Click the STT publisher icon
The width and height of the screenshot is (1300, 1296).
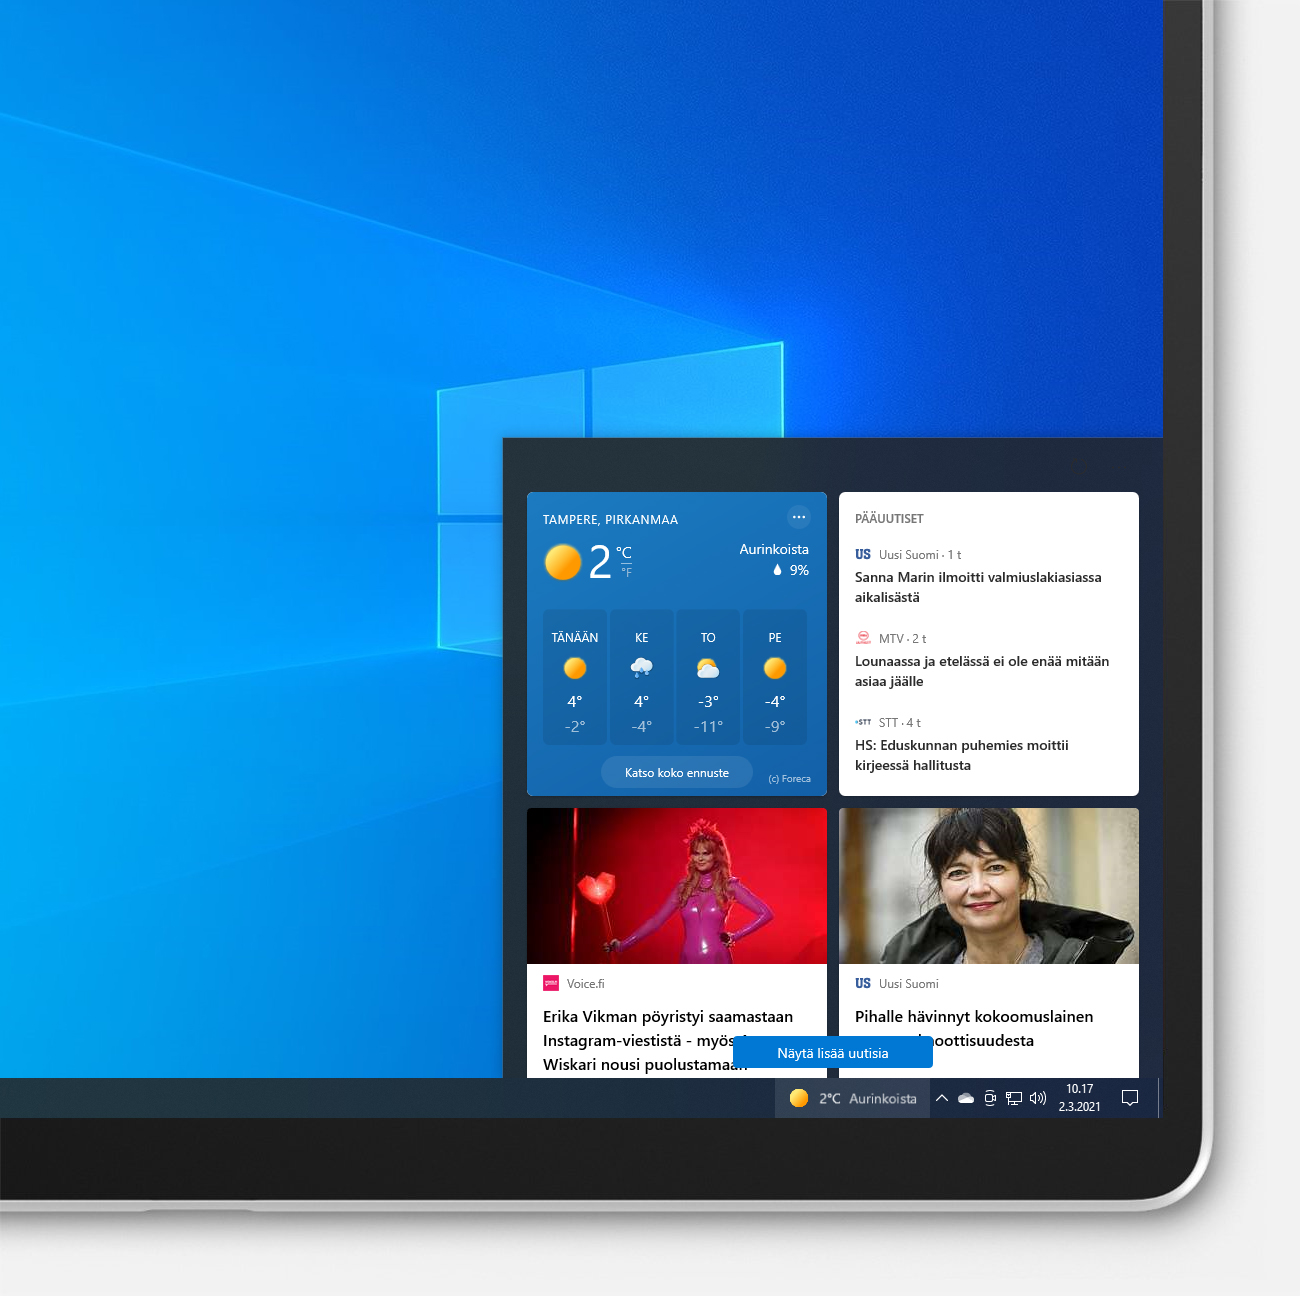863,722
